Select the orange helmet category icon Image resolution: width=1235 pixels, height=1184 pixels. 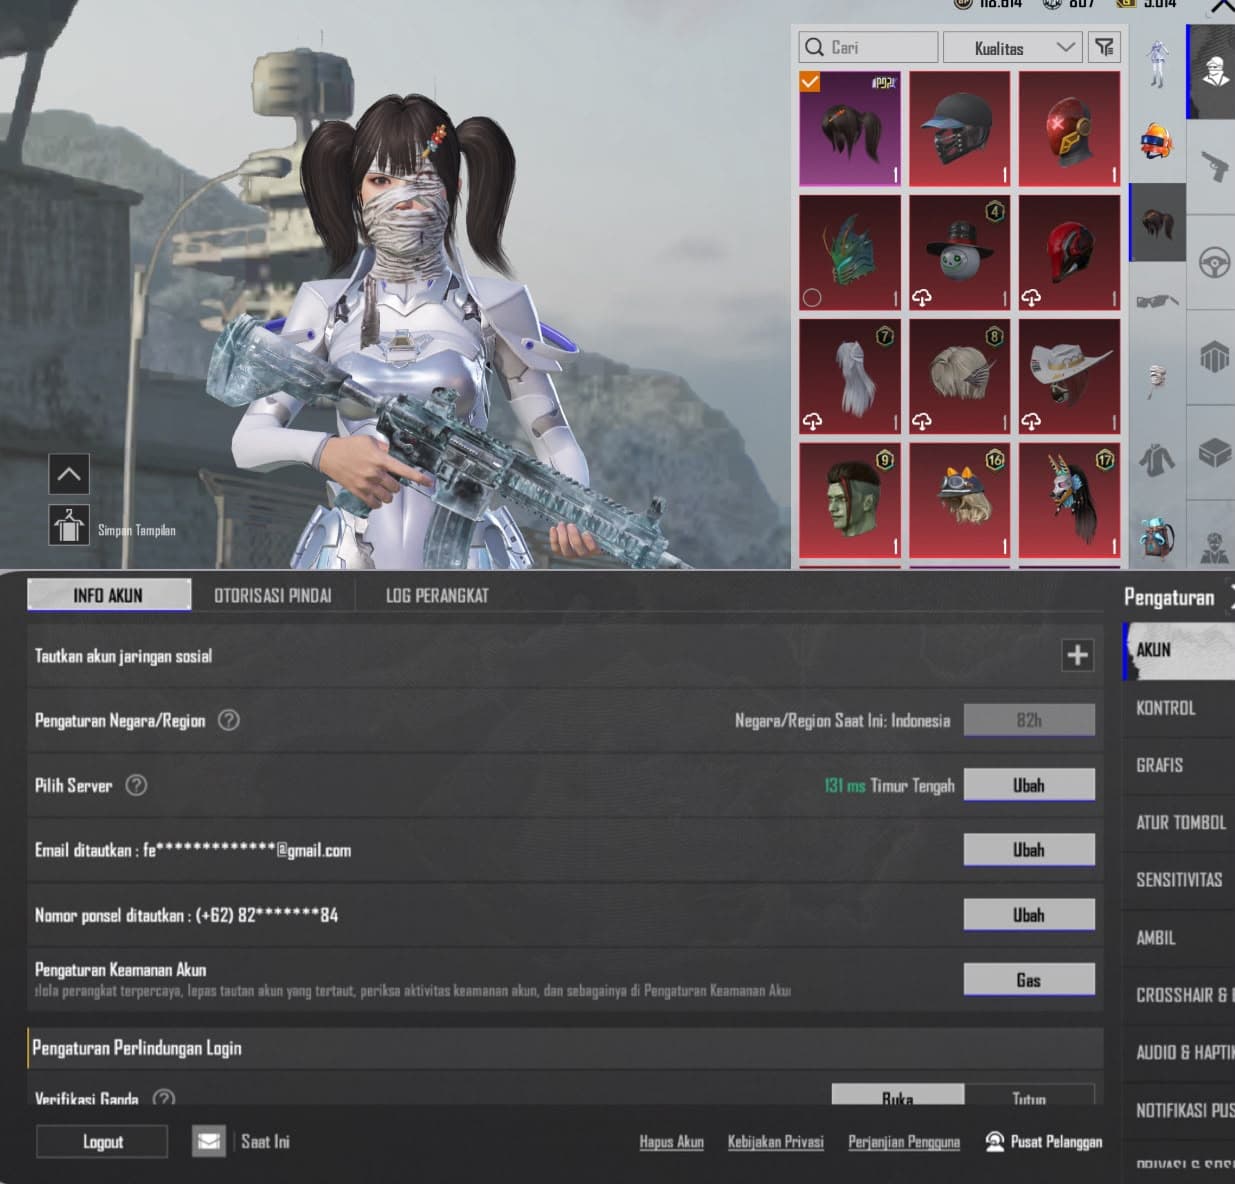click(1157, 141)
